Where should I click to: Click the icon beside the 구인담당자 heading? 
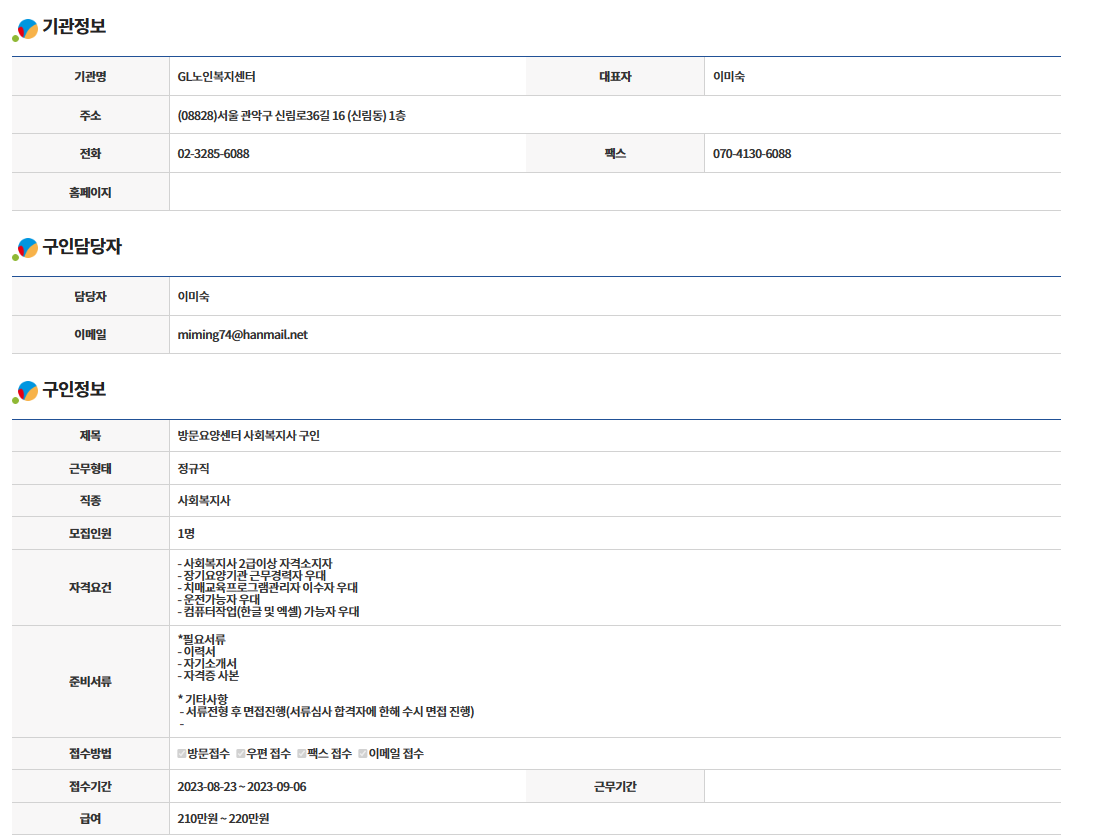26,249
